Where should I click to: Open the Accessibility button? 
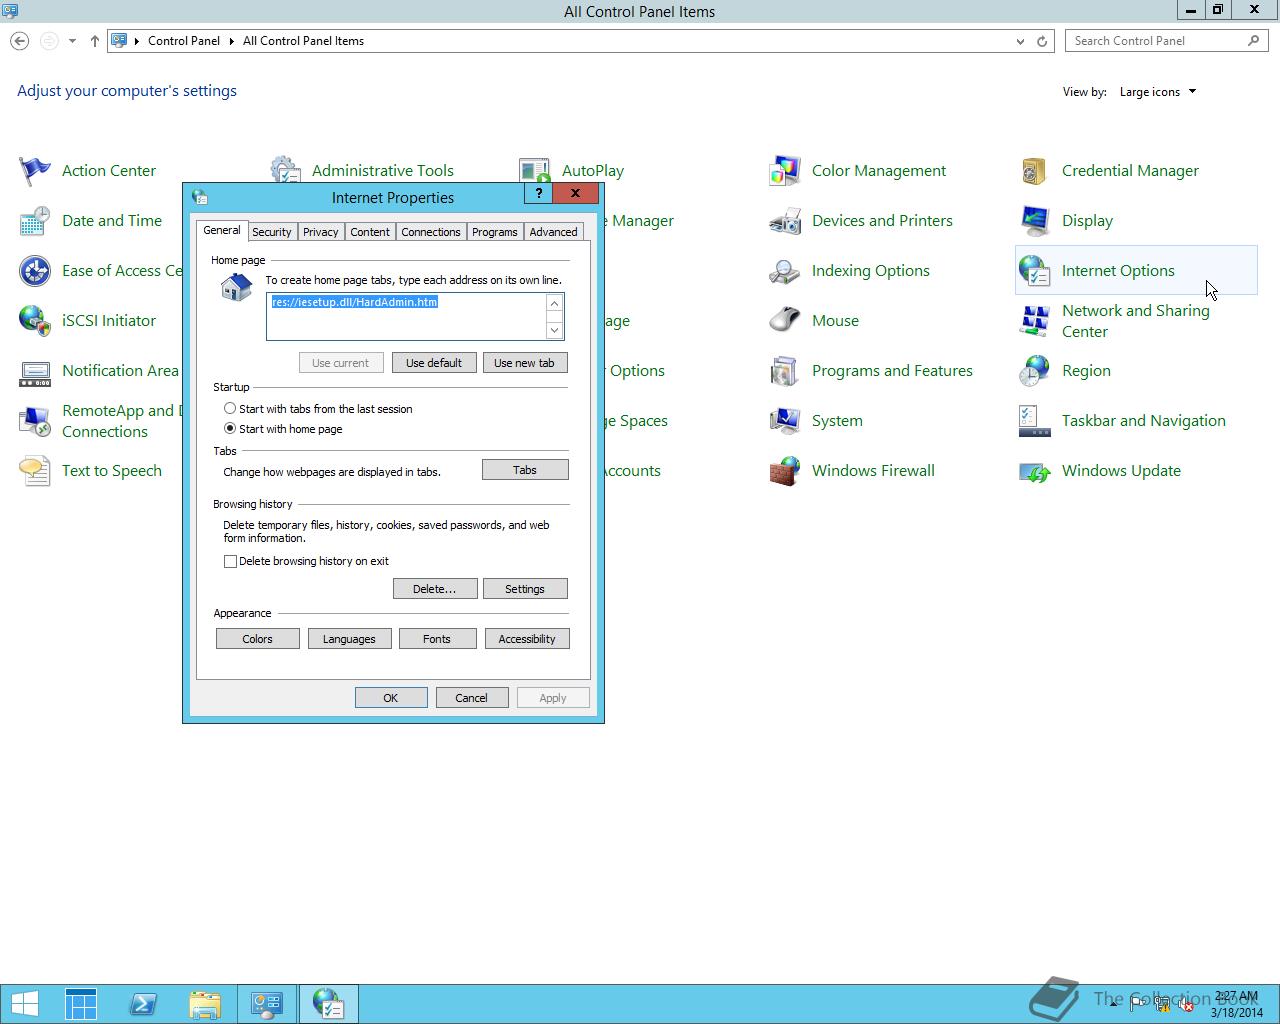point(527,639)
